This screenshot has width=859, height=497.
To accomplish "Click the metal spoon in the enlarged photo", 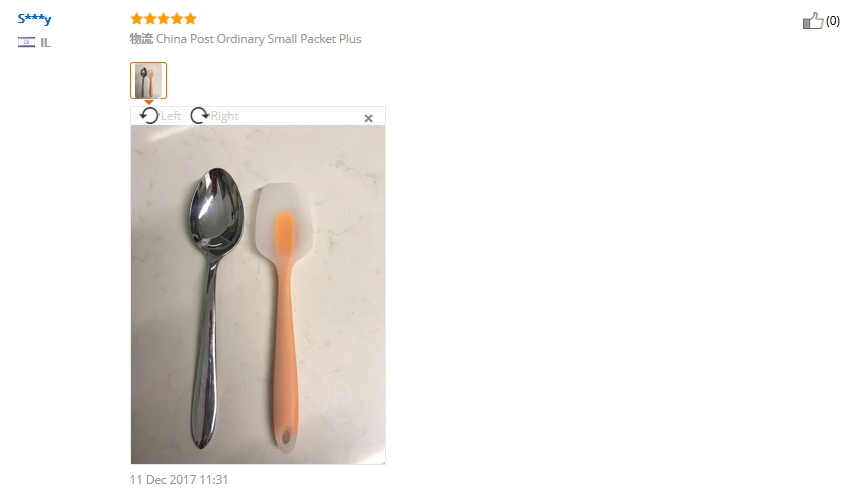I will pos(214,307).
